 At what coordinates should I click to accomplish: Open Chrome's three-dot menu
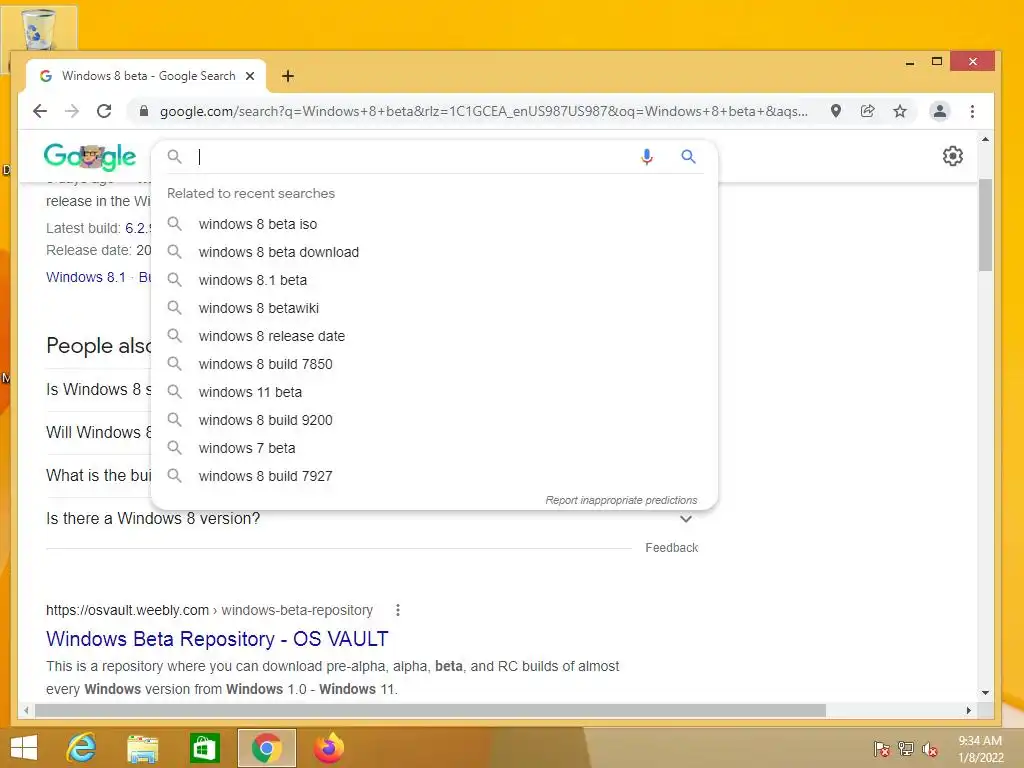click(x=972, y=111)
